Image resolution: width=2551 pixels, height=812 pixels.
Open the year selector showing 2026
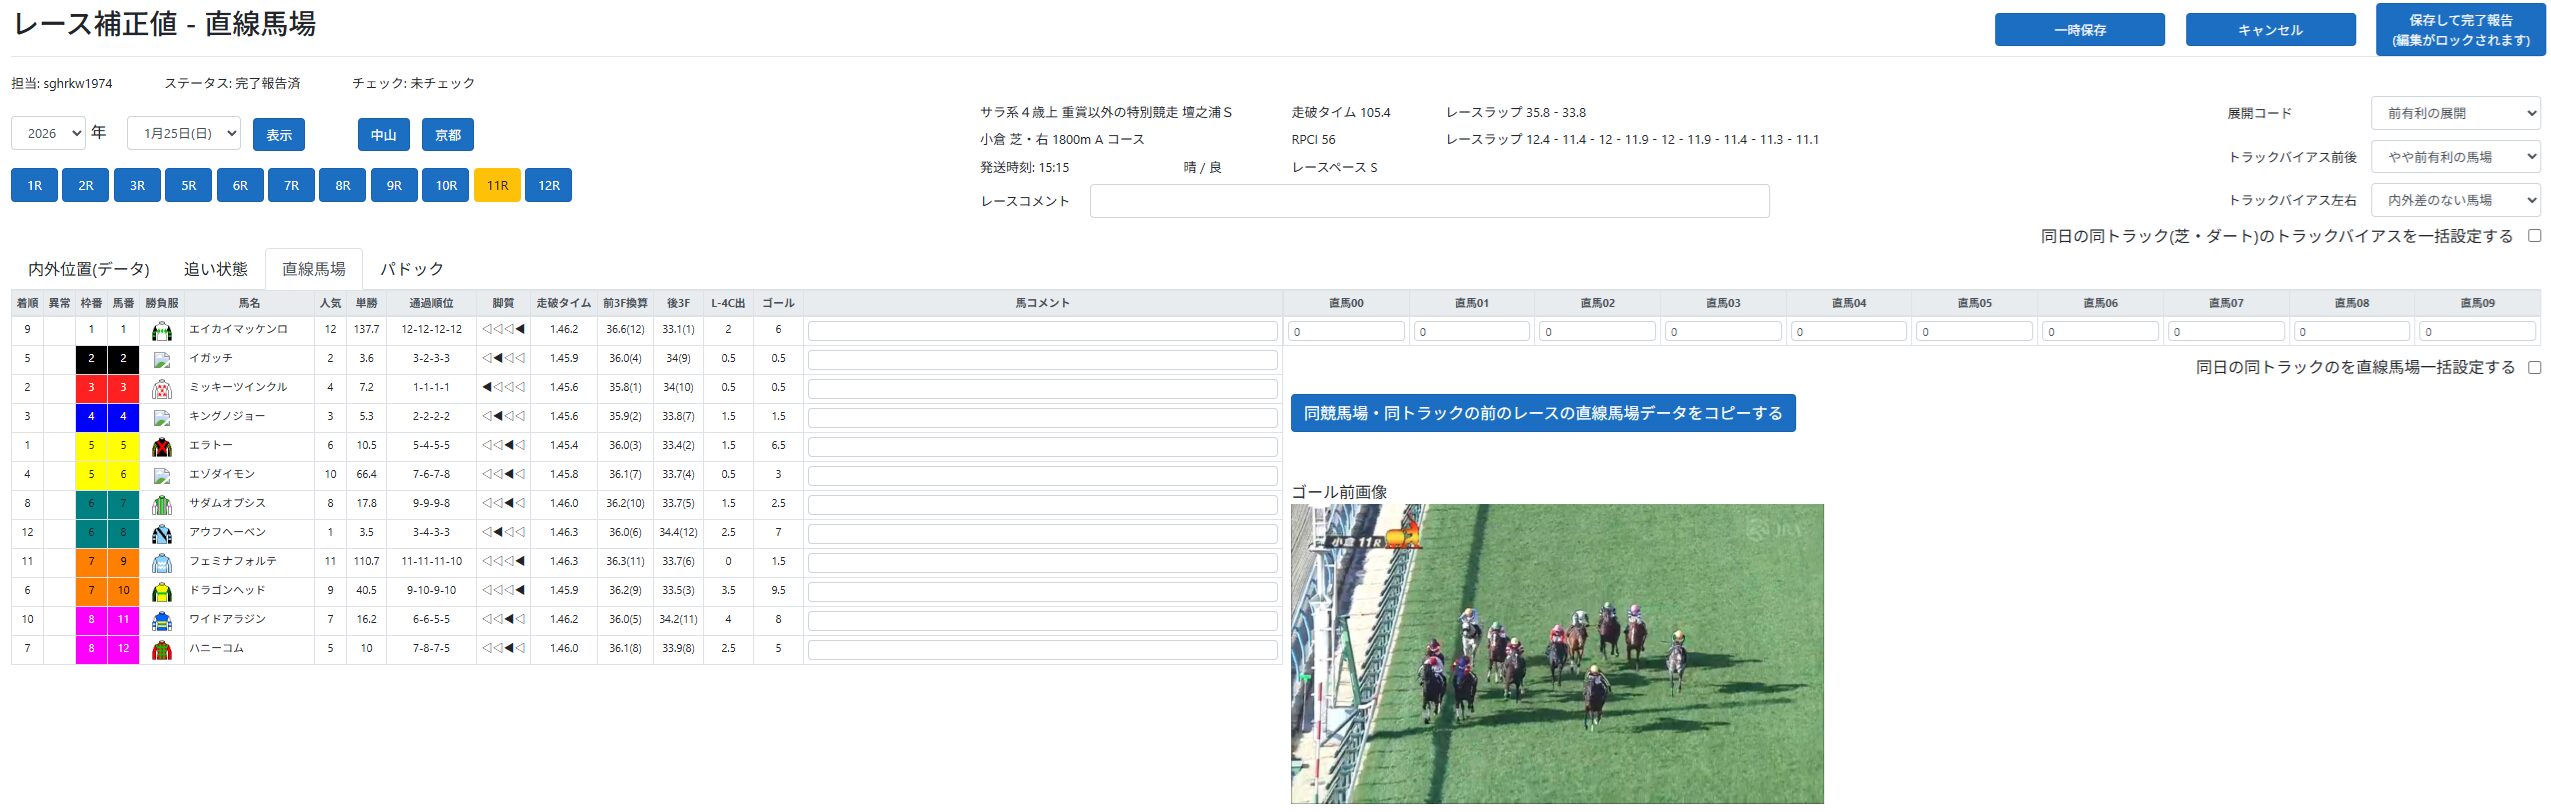tap(48, 133)
